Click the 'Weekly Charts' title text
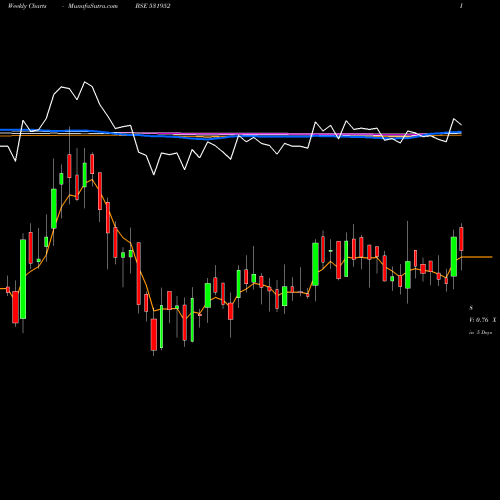The height and width of the screenshot is (500, 500). point(28,6)
